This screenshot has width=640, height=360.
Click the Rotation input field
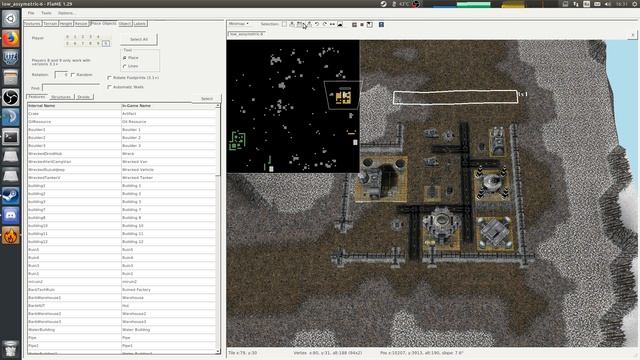[x=61, y=75]
